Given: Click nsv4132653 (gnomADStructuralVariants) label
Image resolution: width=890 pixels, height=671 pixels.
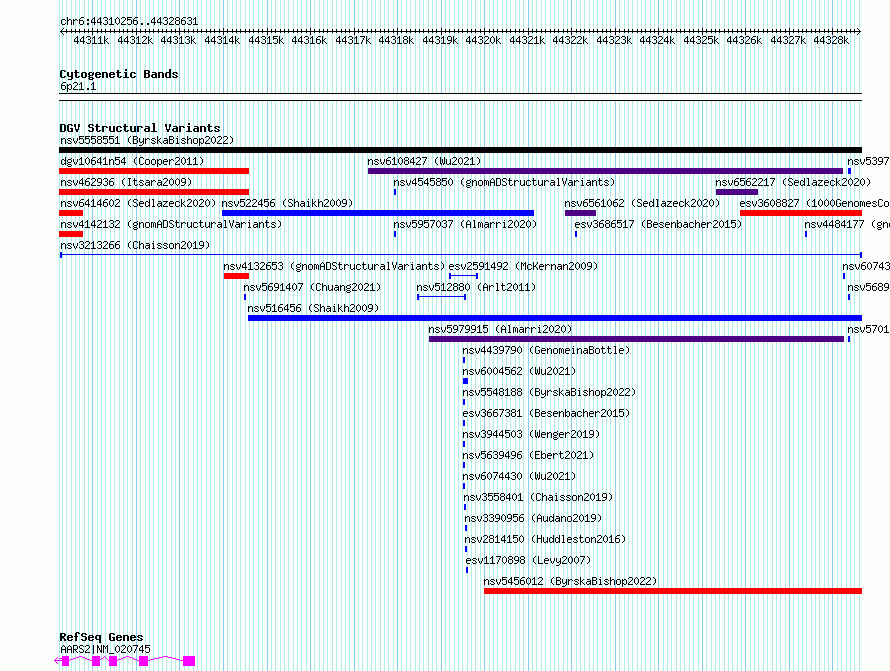Looking at the screenshot, I should [334, 266].
